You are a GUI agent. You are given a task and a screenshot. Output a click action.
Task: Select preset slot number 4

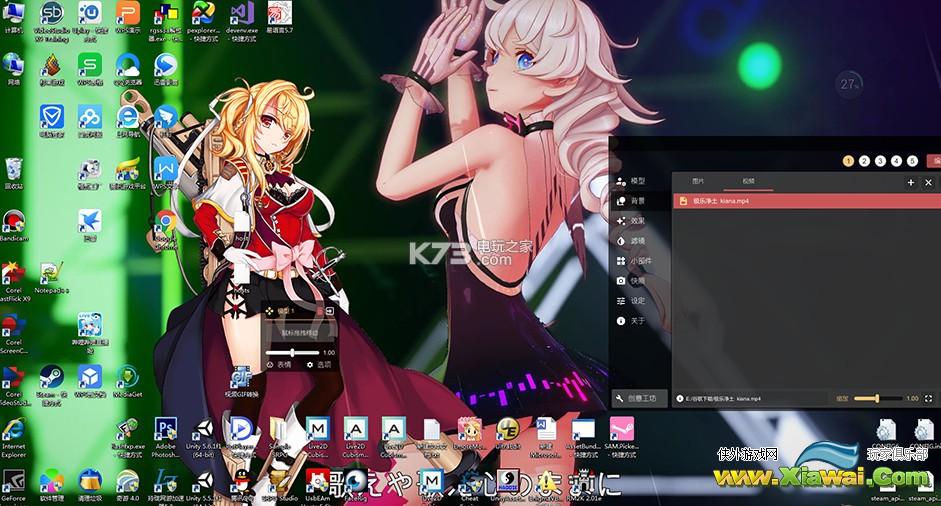(897, 161)
